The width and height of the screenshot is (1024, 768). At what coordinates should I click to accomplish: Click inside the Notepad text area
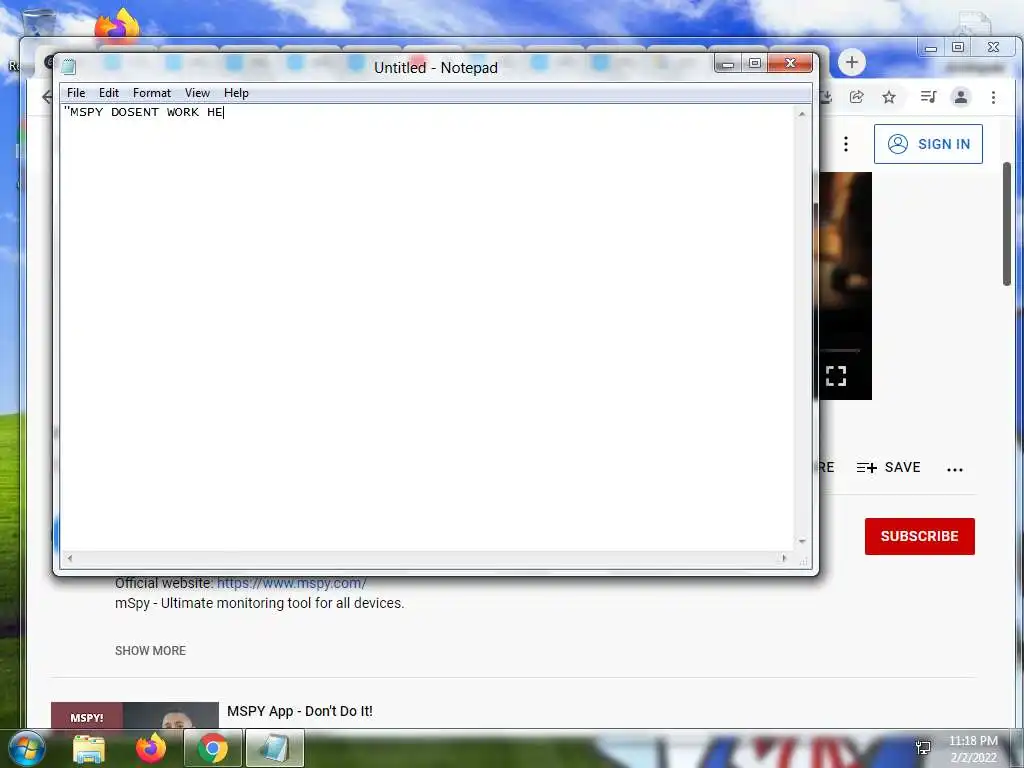(x=428, y=327)
